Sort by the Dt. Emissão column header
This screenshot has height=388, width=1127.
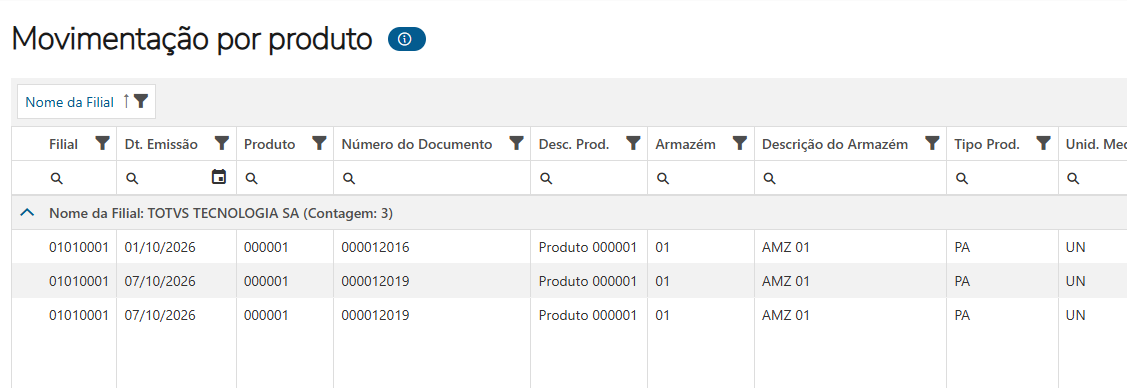click(x=161, y=144)
